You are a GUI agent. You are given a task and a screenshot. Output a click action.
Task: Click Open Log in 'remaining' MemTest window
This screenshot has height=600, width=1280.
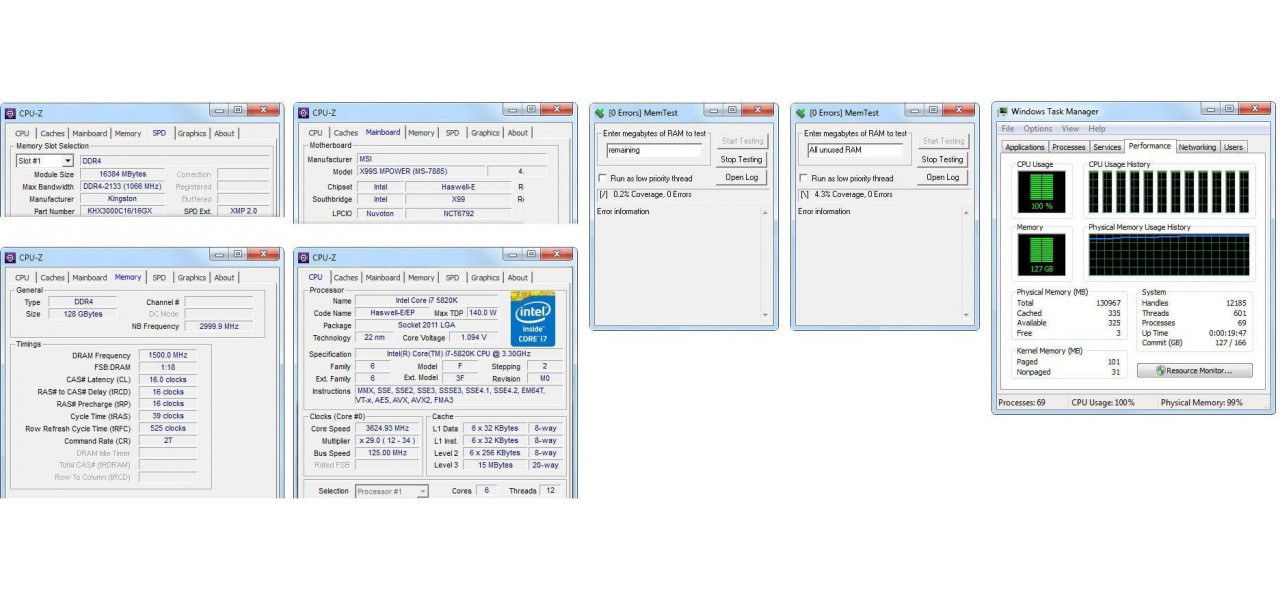point(742,177)
